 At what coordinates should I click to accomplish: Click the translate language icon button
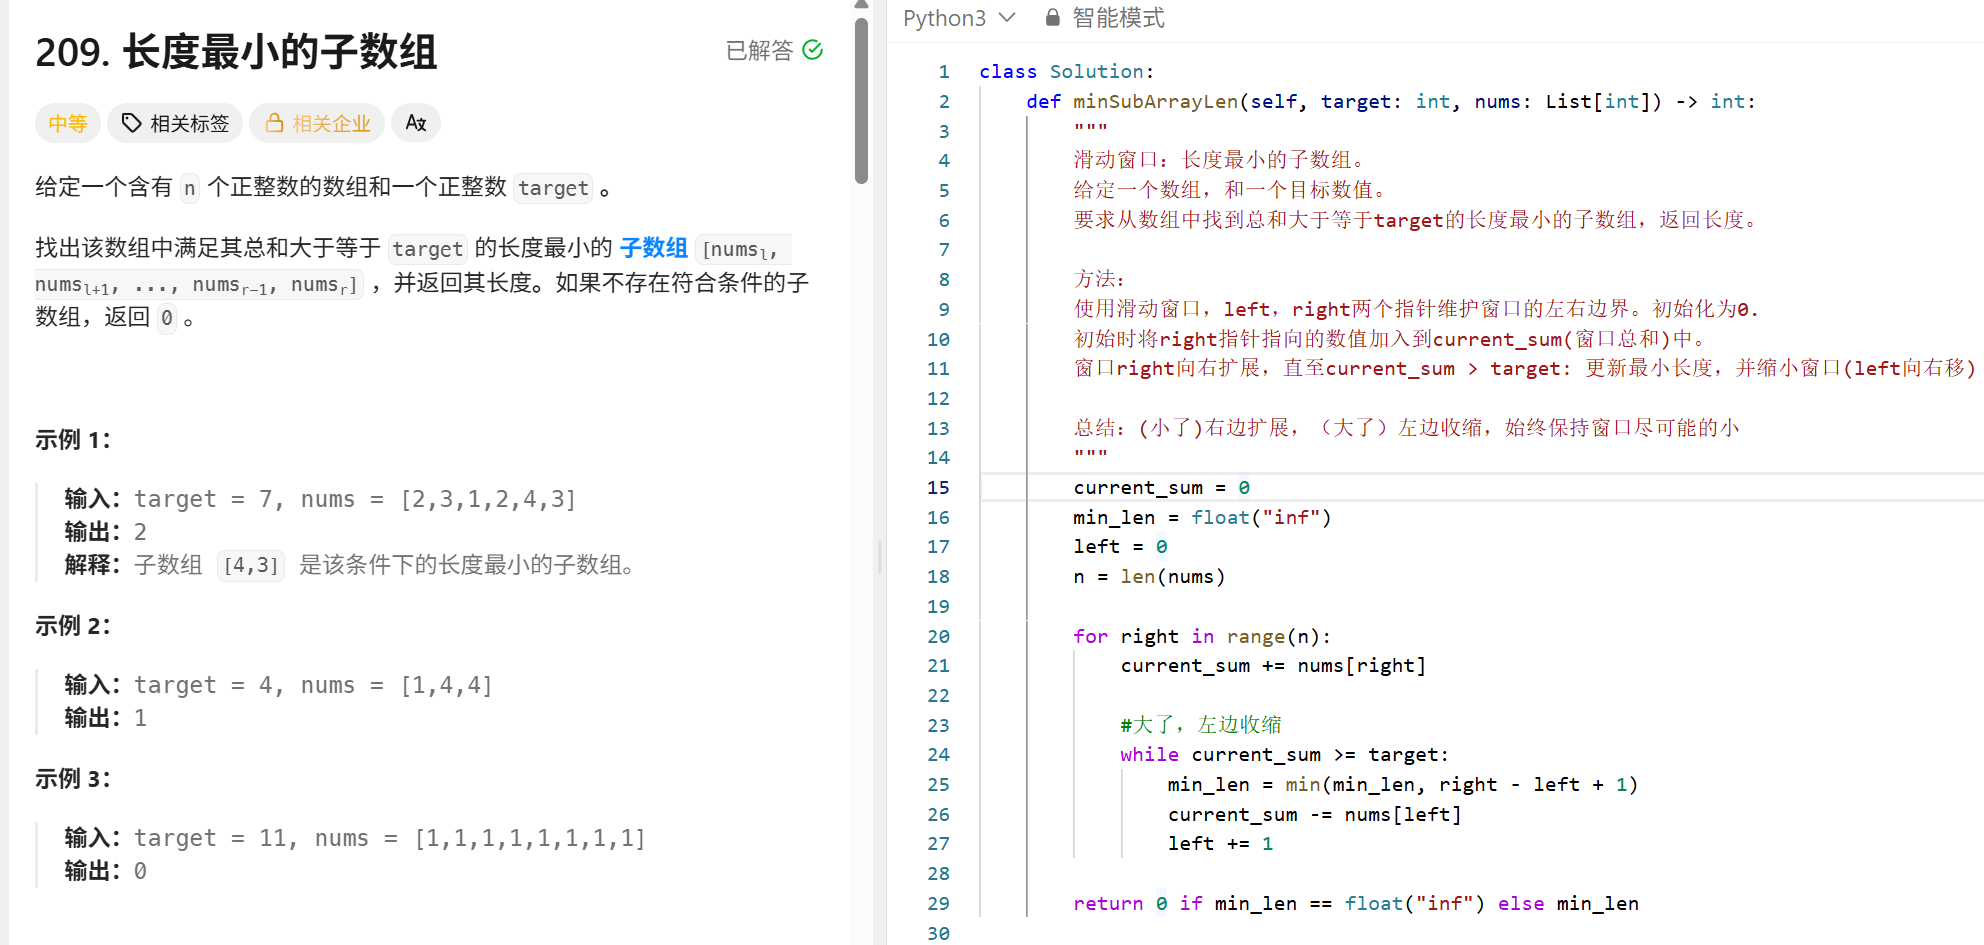click(416, 123)
